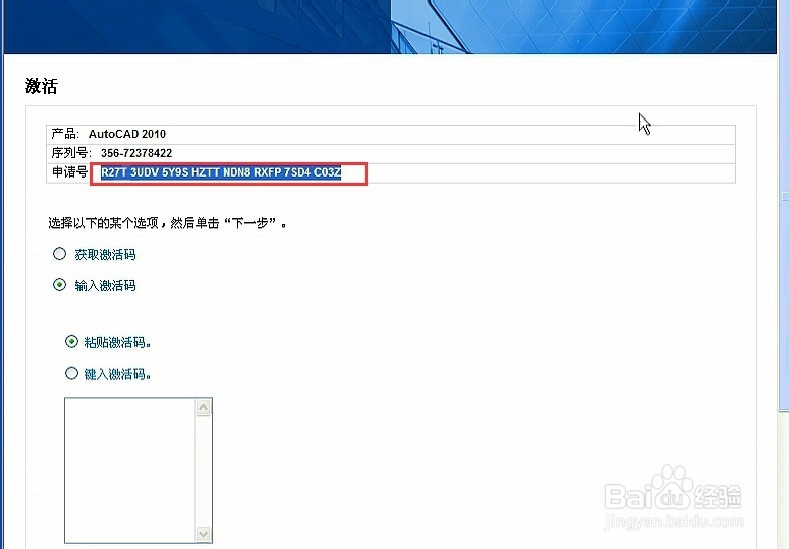Click the text area scroll up arrow
Screen dimensions: 789x549
pos(203,407)
